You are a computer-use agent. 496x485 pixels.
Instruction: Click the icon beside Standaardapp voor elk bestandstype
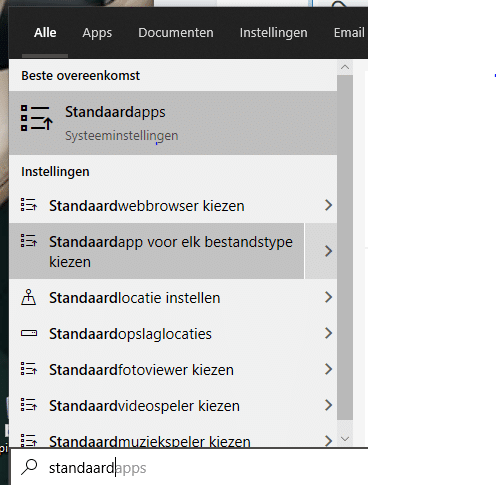point(29,240)
